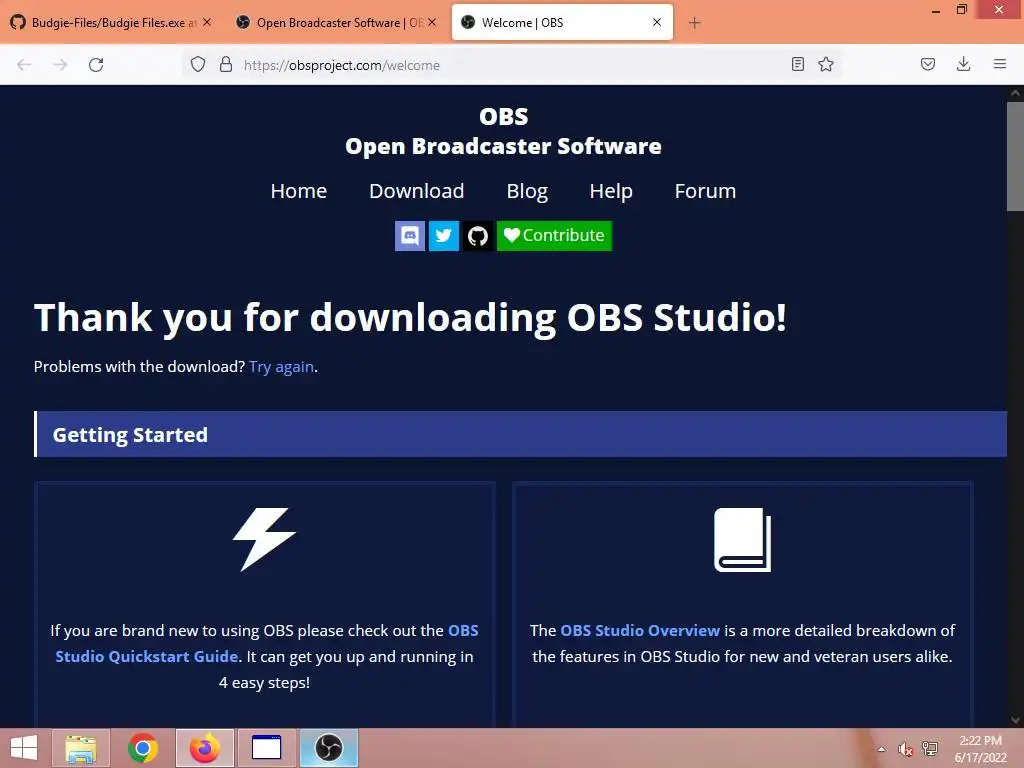Bookmark this page with the star
Image resolution: width=1024 pixels, height=768 pixels.
pos(826,64)
